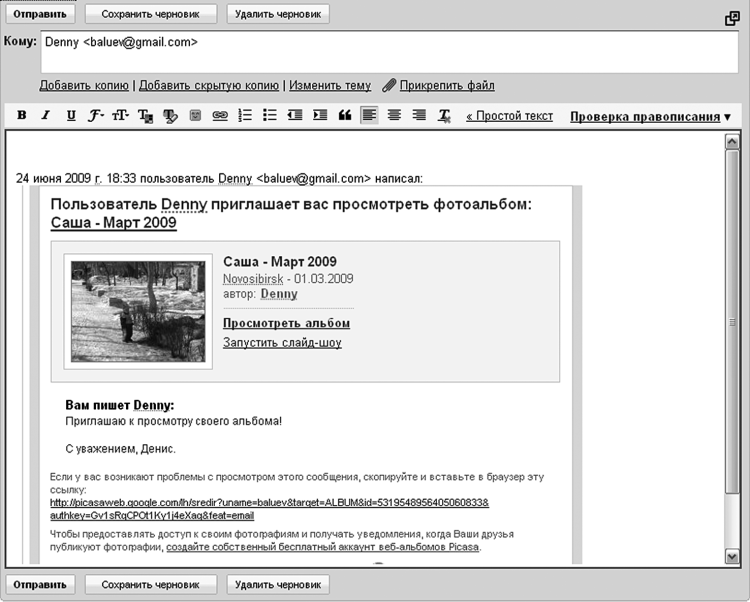
Task: Toggle italic text formatting
Action: click(45, 116)
